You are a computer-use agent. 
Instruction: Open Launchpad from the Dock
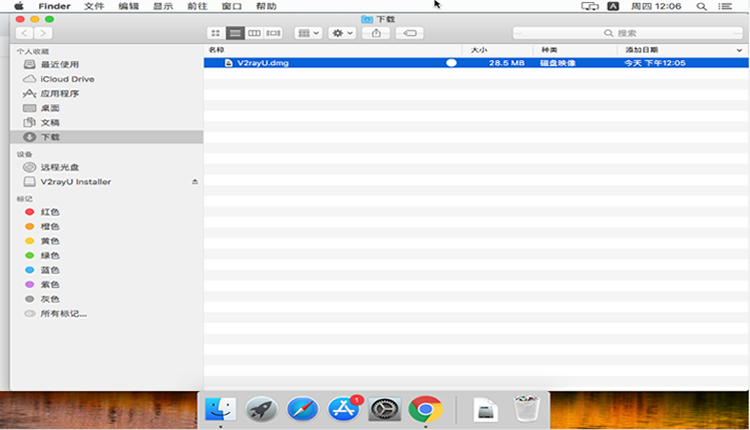tap(261, 409)
